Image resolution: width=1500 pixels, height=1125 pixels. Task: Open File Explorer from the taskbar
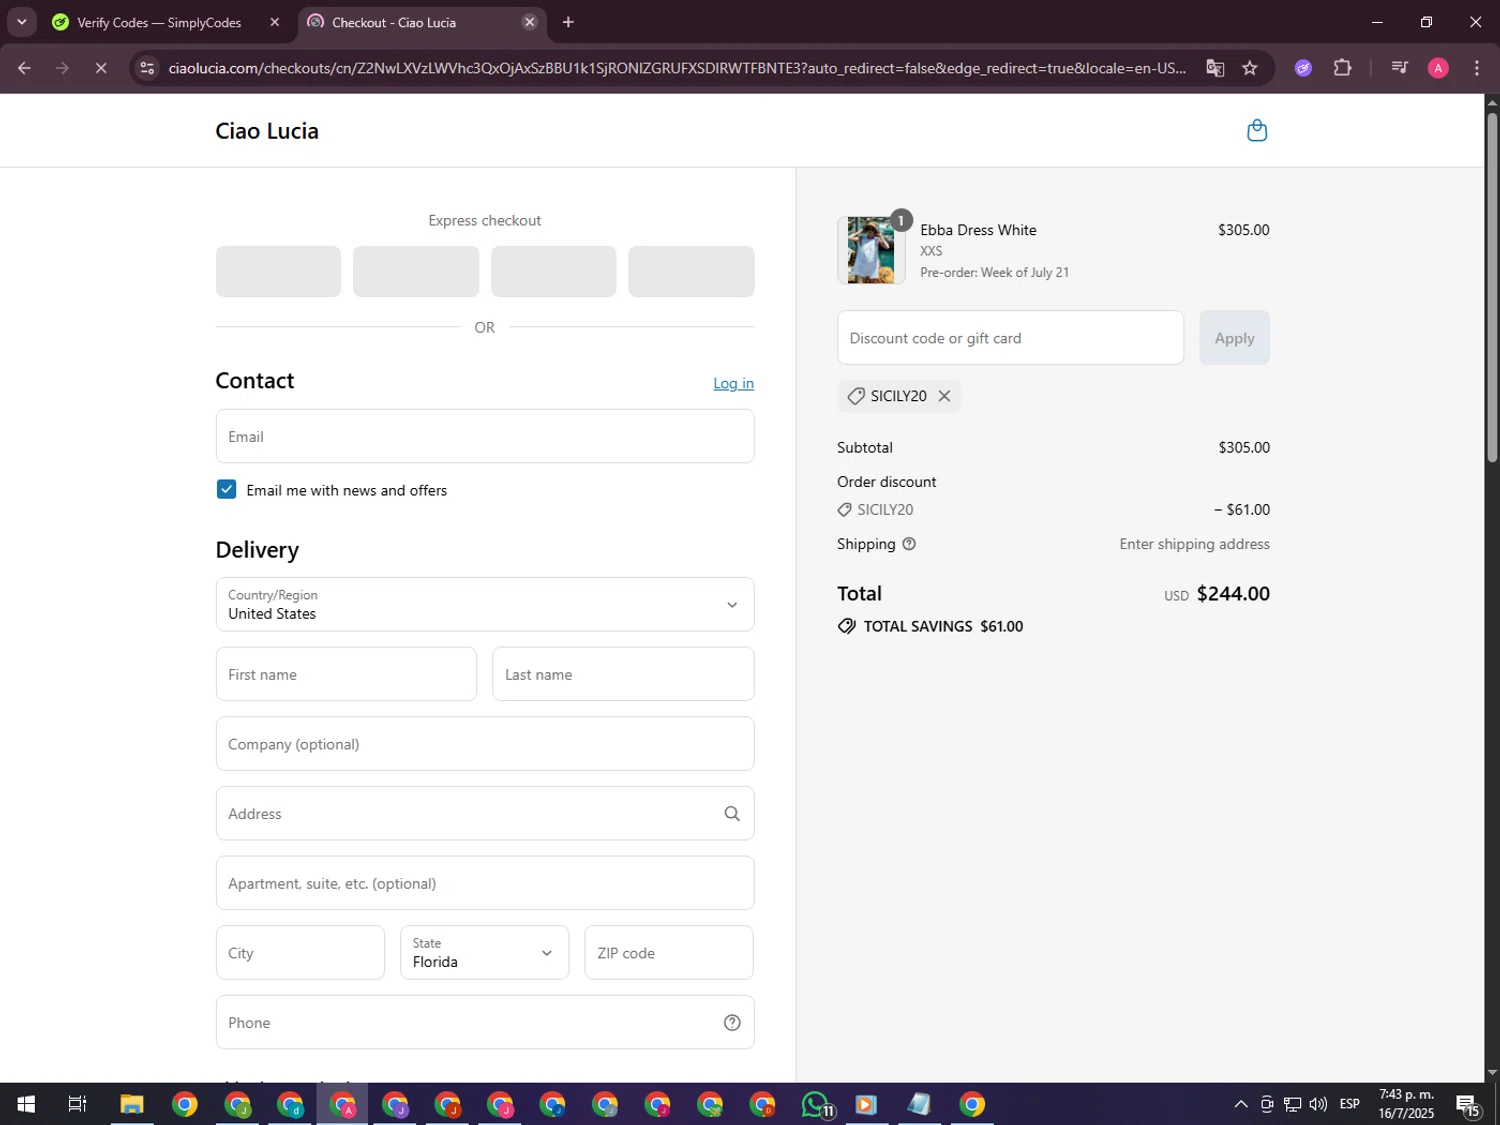pos(131,1104)
